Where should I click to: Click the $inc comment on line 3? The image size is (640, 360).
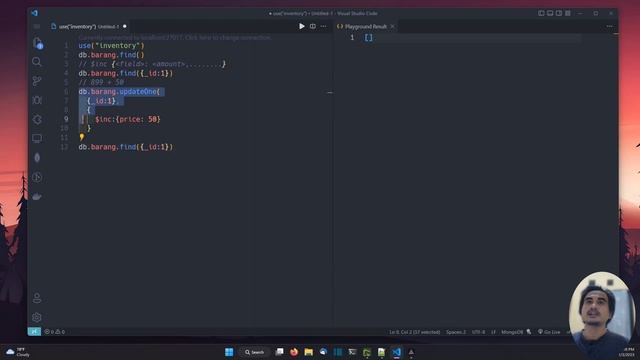(152, 64)
